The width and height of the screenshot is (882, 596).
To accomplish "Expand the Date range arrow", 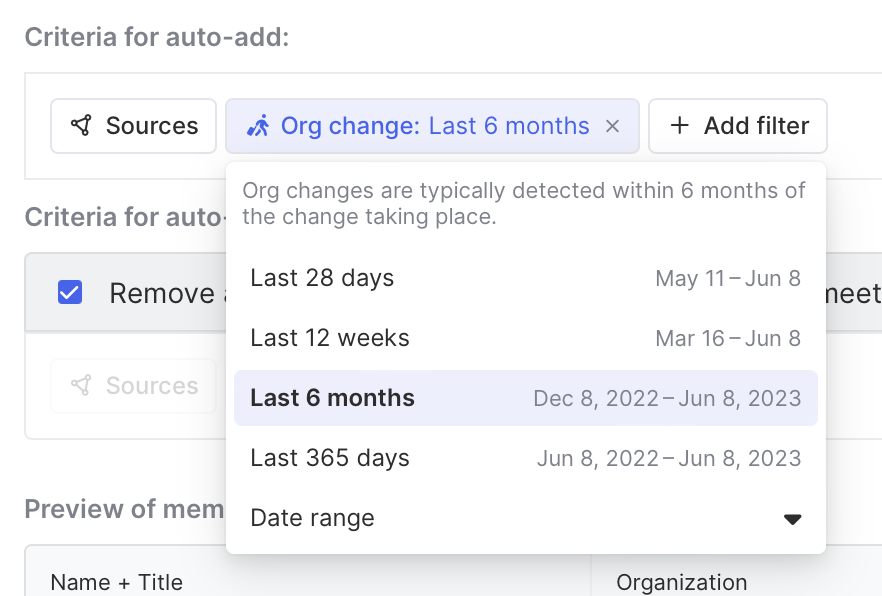I will click(x=792, y=519).
